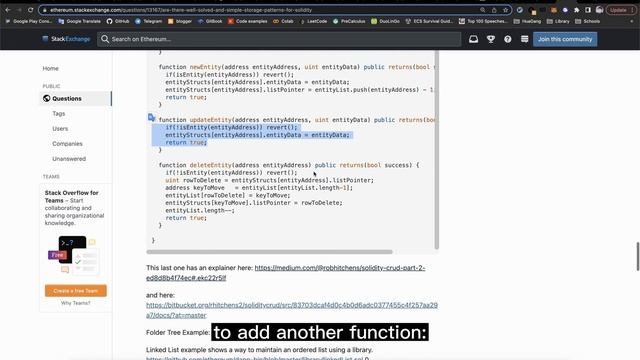This screenshot has height=360, width=640.
Task: Open the GitHub bookmark
Action: pos(118,21)
